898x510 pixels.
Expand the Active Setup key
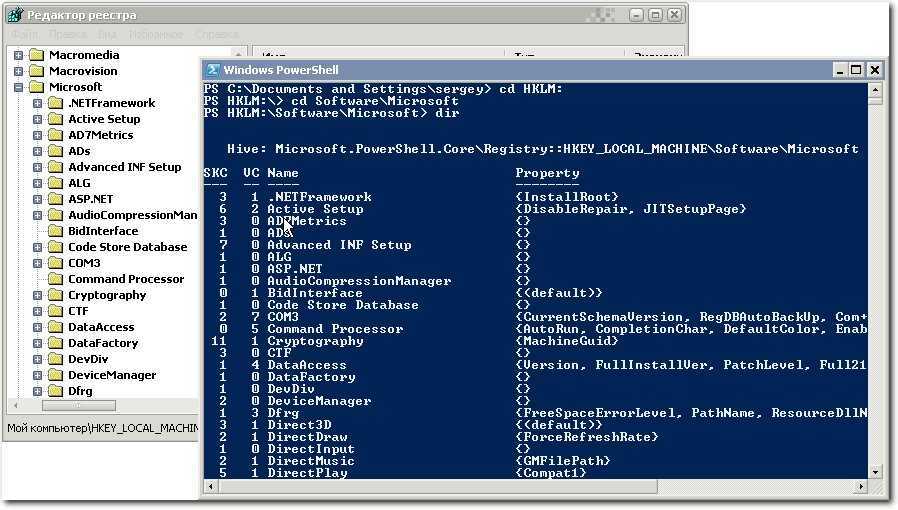point(37,119)
